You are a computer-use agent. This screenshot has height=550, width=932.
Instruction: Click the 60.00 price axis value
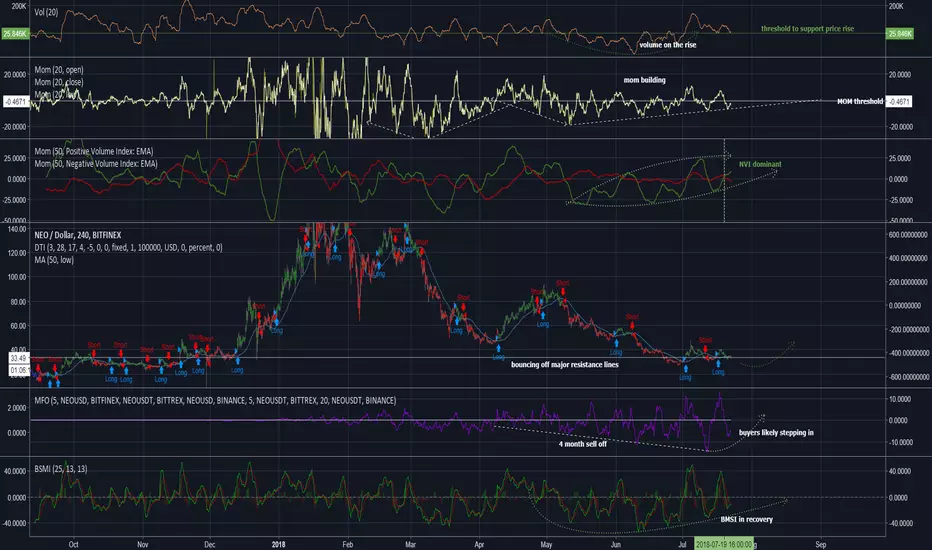(18, 326)
